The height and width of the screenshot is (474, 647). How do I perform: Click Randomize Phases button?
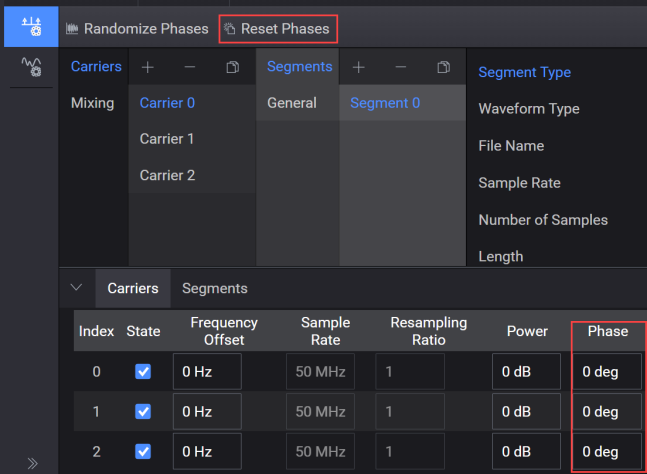pyautogui.click(x=137, y=29)
